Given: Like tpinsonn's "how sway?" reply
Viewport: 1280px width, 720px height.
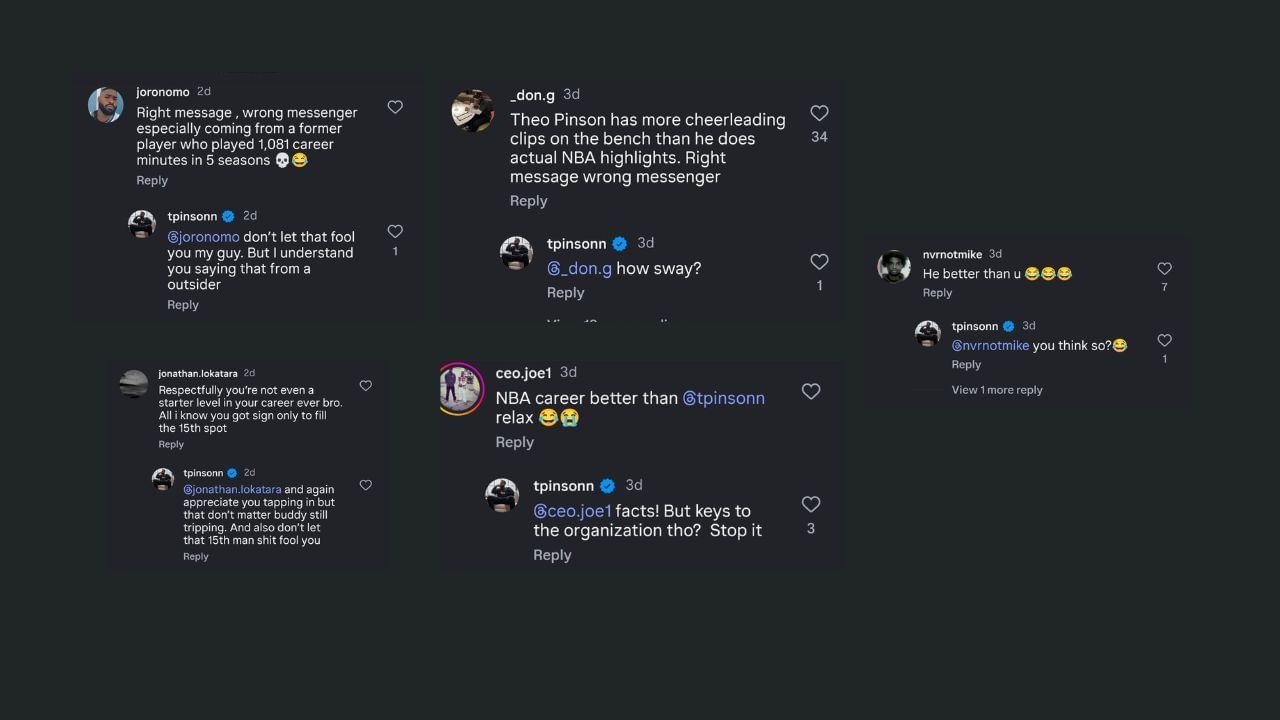Looking at the screenshot, I should (820, 262).
